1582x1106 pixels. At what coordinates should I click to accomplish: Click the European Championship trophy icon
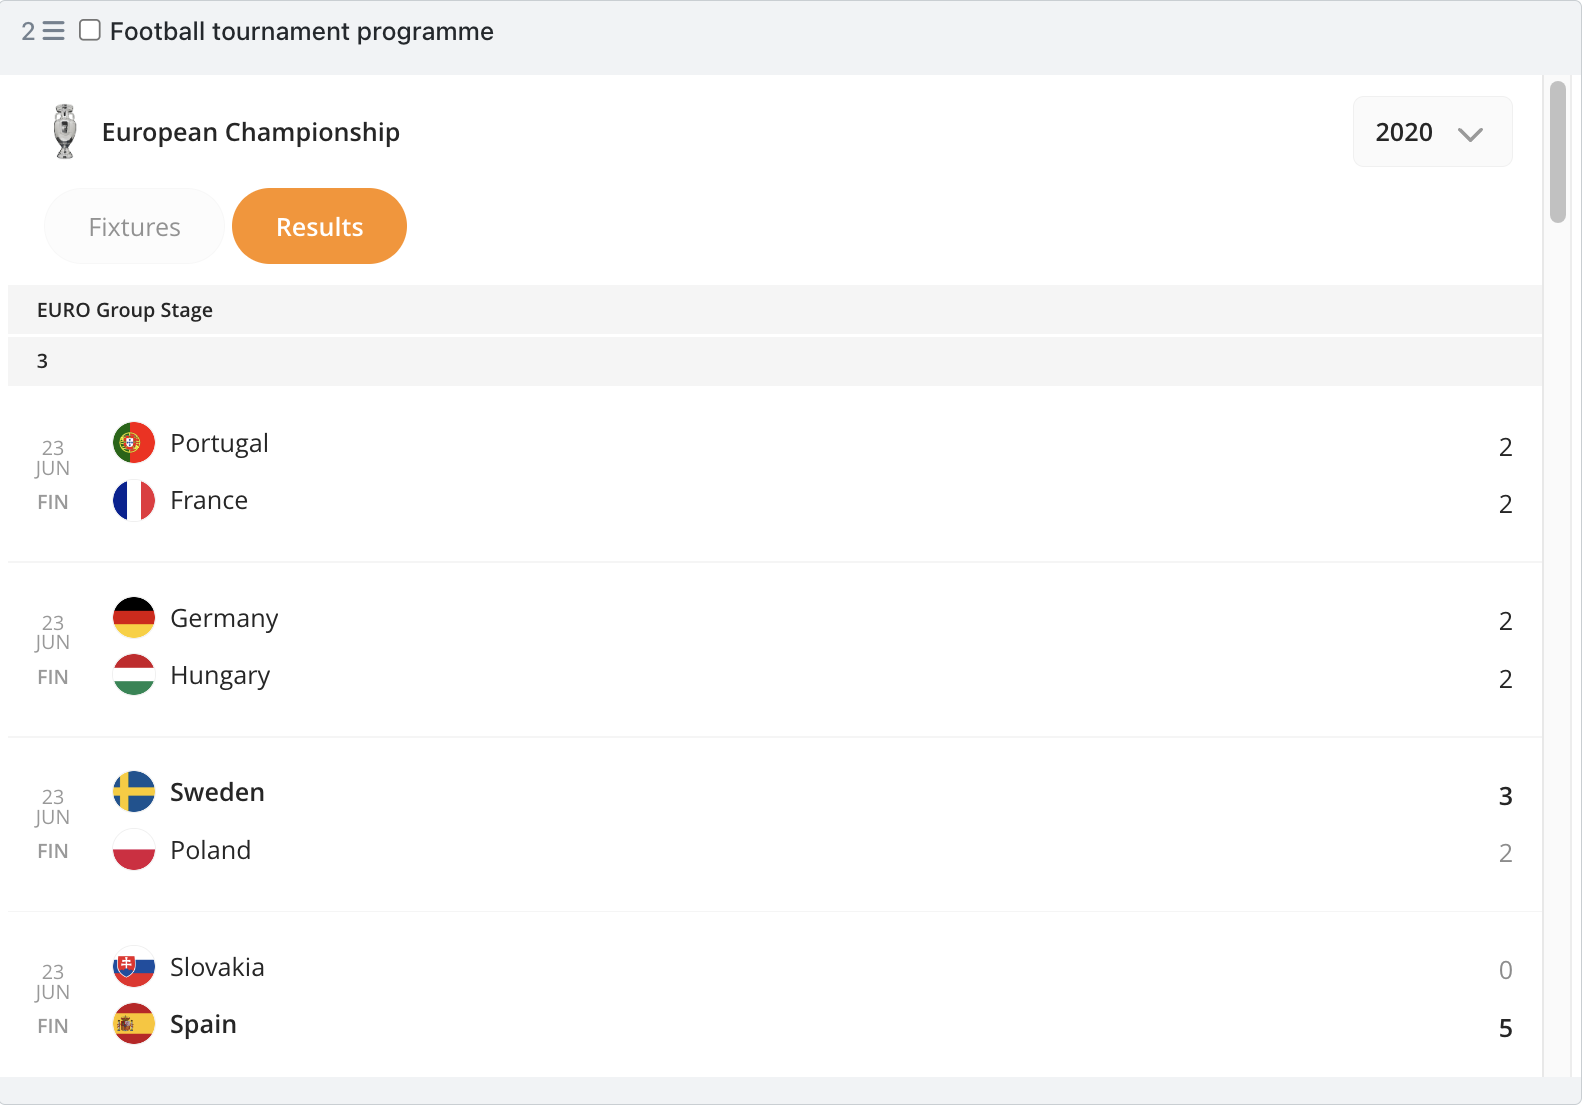[65, 132]
